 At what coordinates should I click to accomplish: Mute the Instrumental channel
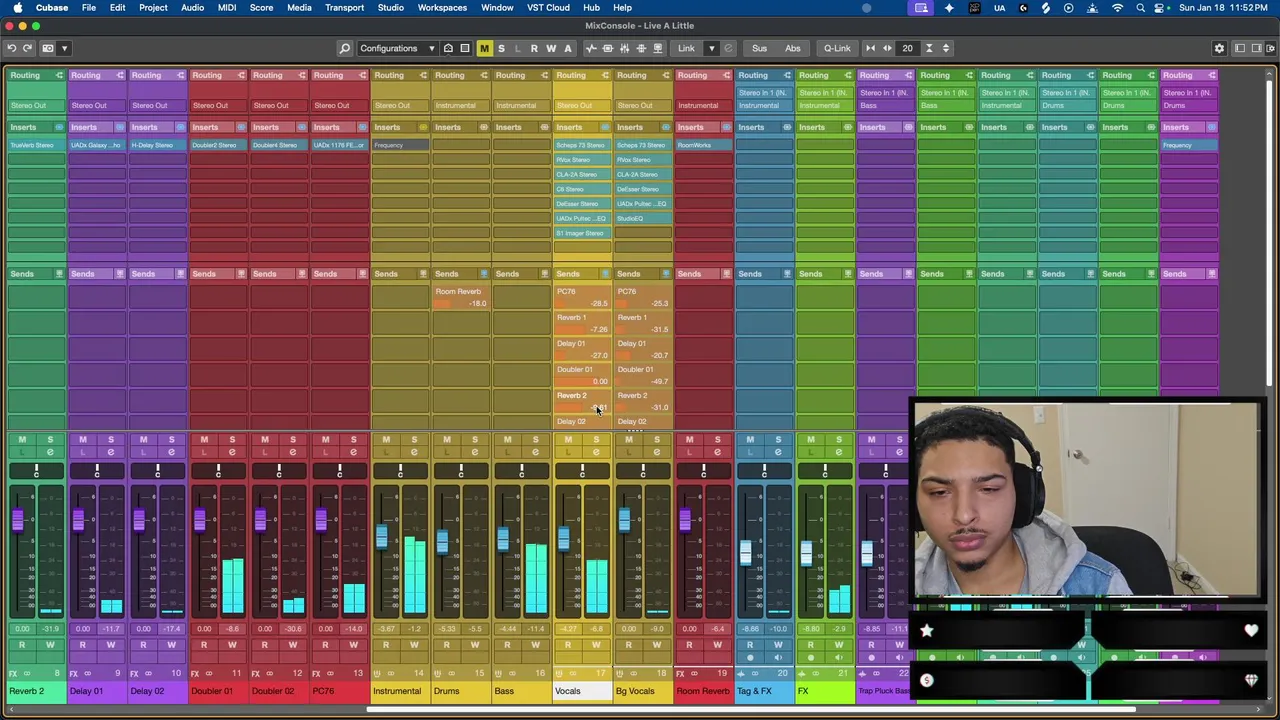coord(386,440)
